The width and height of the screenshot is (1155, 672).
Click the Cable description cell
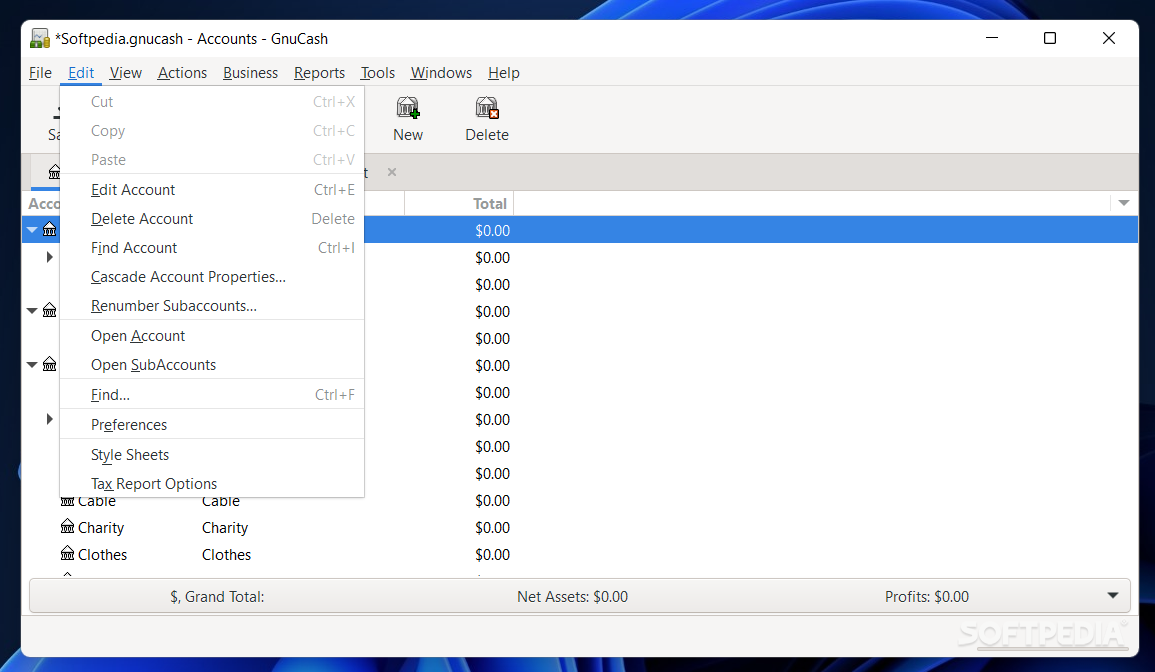[x=221, y=503]
